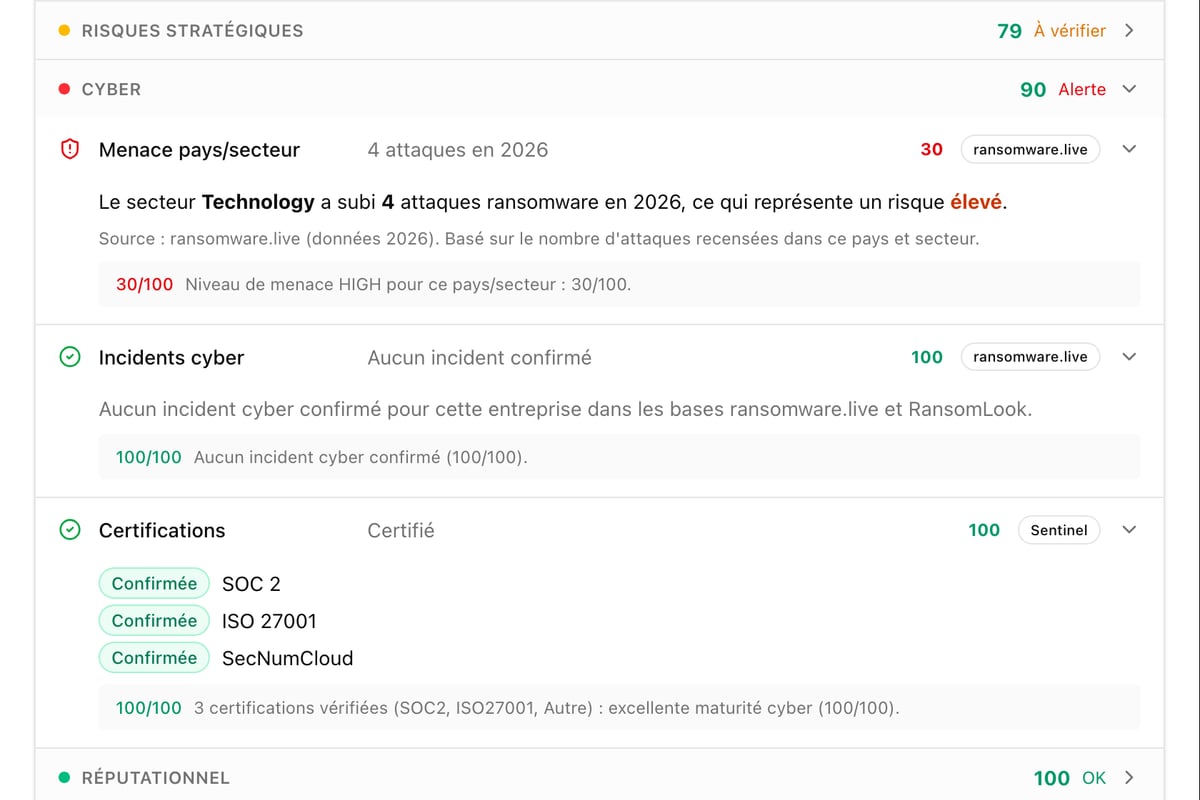Viewport: 1200px width, 800px height.
Task: Toggle the Confirmée badge for SecNumCloud
Action: [x=154, y=658]
